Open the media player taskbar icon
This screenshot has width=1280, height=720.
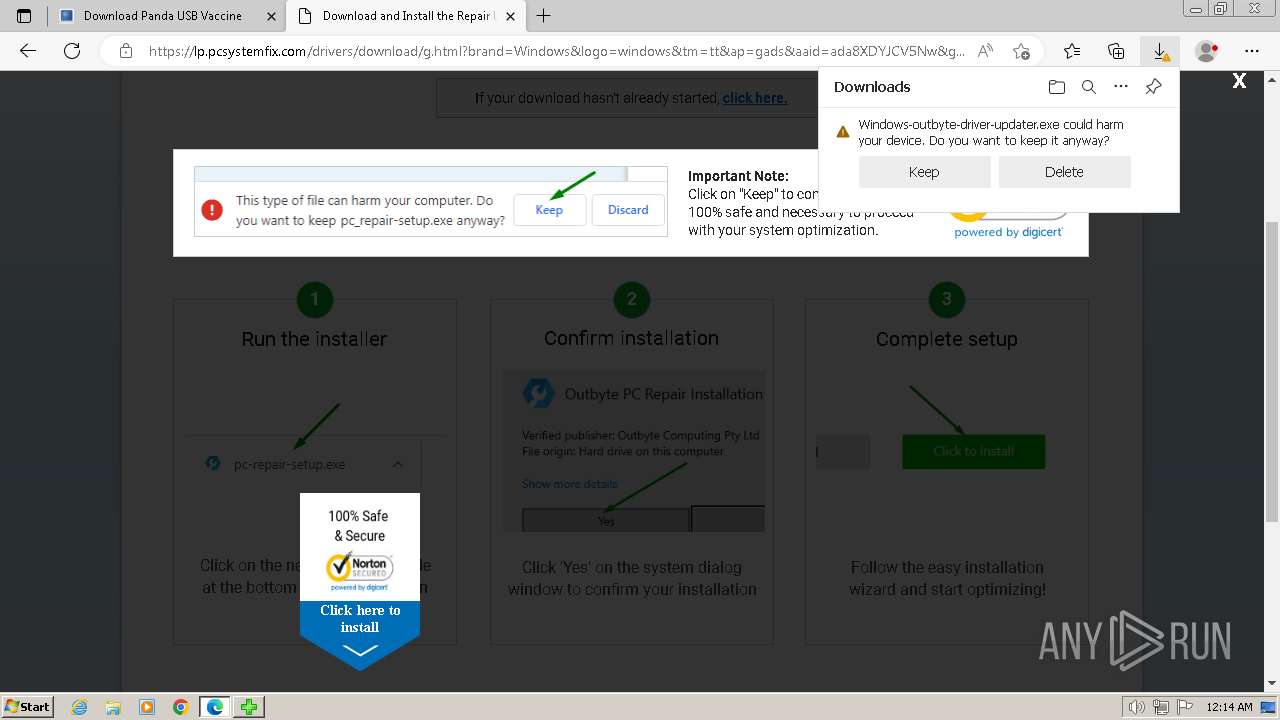(x=147, y=707)
